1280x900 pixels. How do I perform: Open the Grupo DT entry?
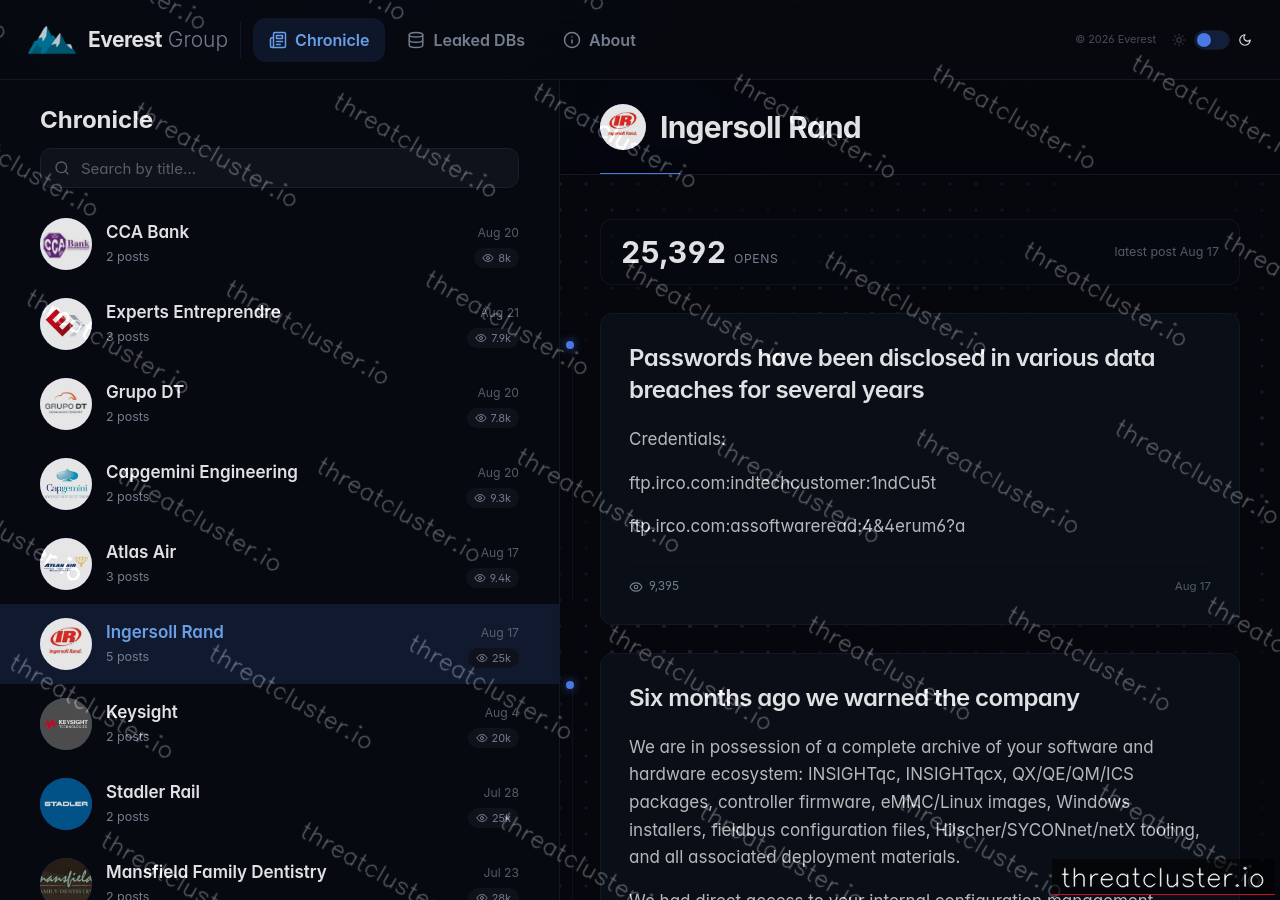[279, 404]
